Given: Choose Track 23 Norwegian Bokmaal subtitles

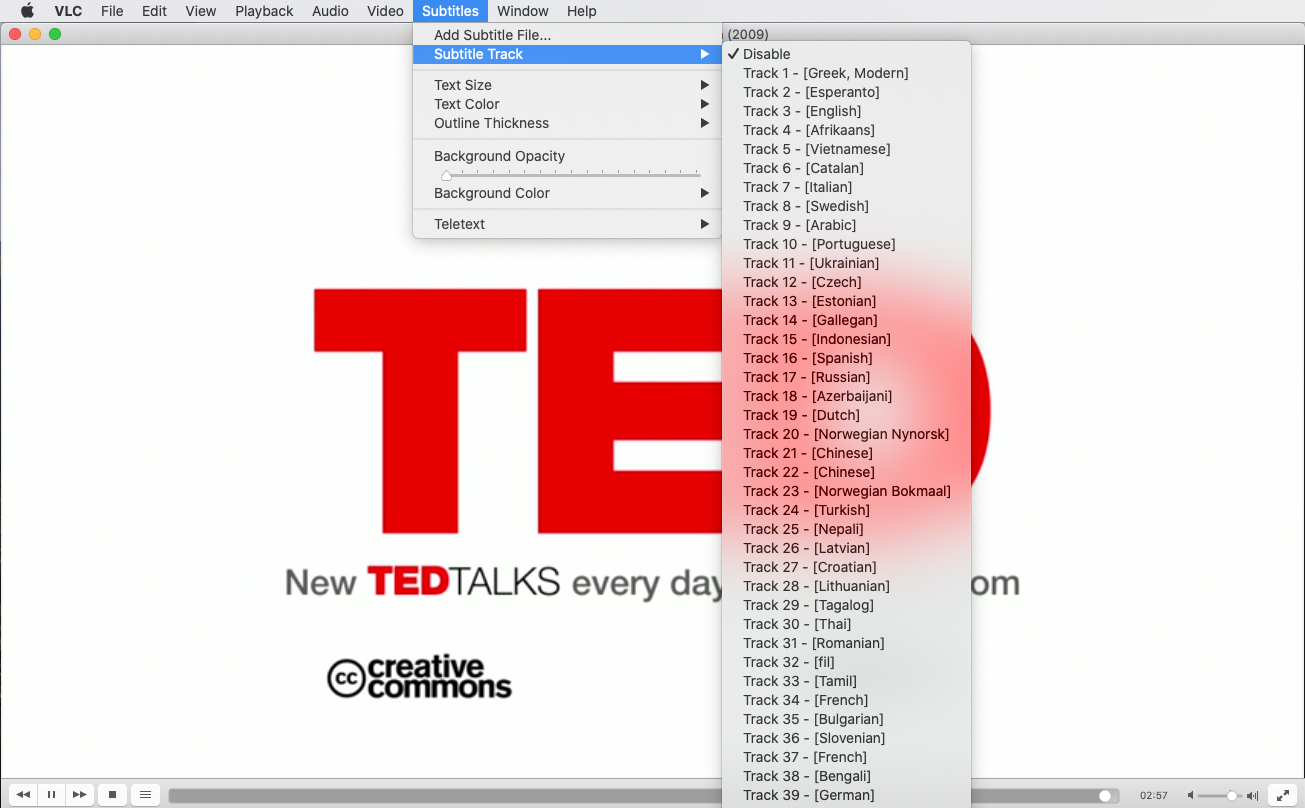Looking at the screenshot, I should [x=846, y=491].
